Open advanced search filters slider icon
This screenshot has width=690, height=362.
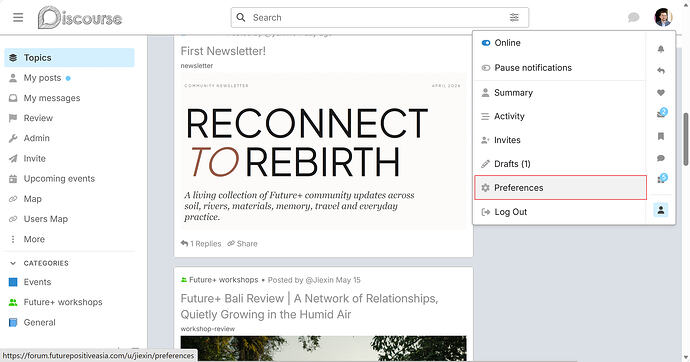(x=514, y=18)
